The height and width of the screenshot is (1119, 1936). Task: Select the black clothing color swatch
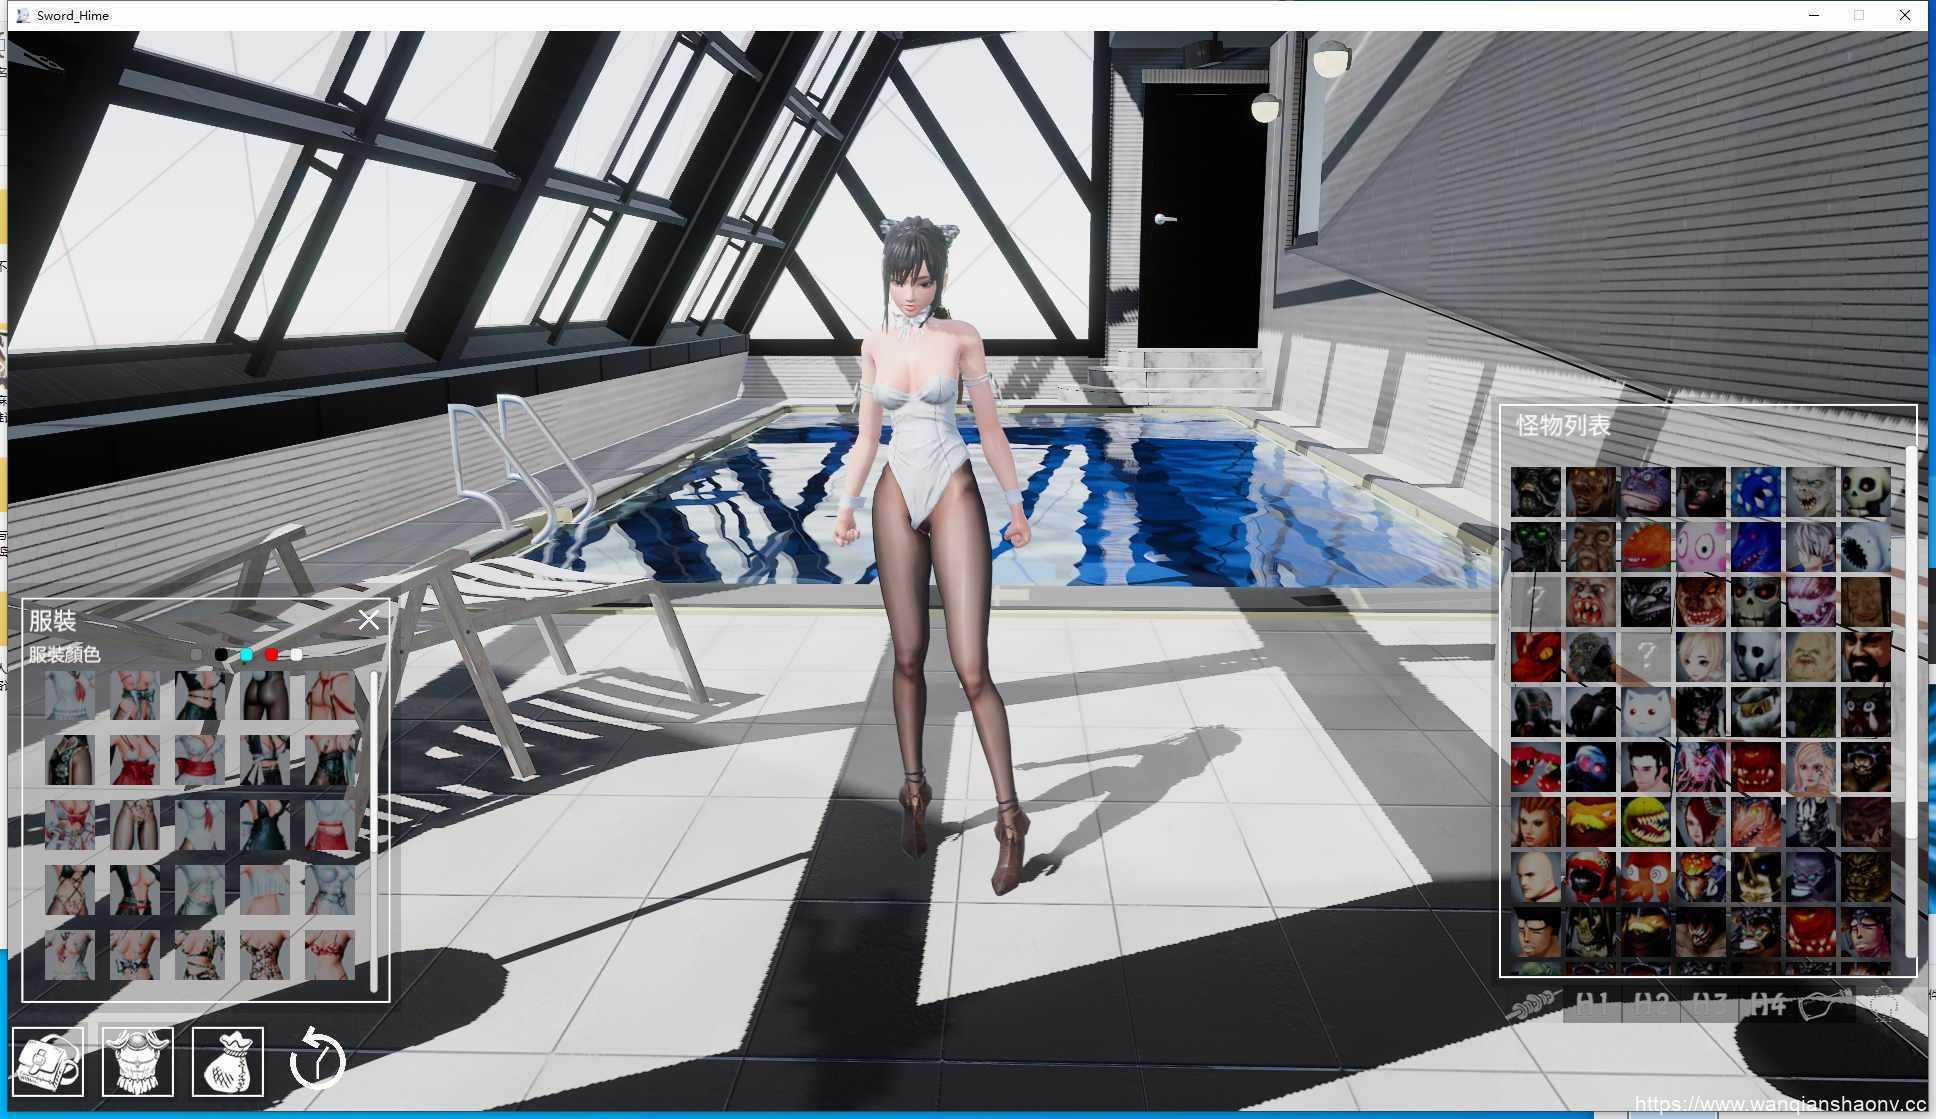[221, 654]
